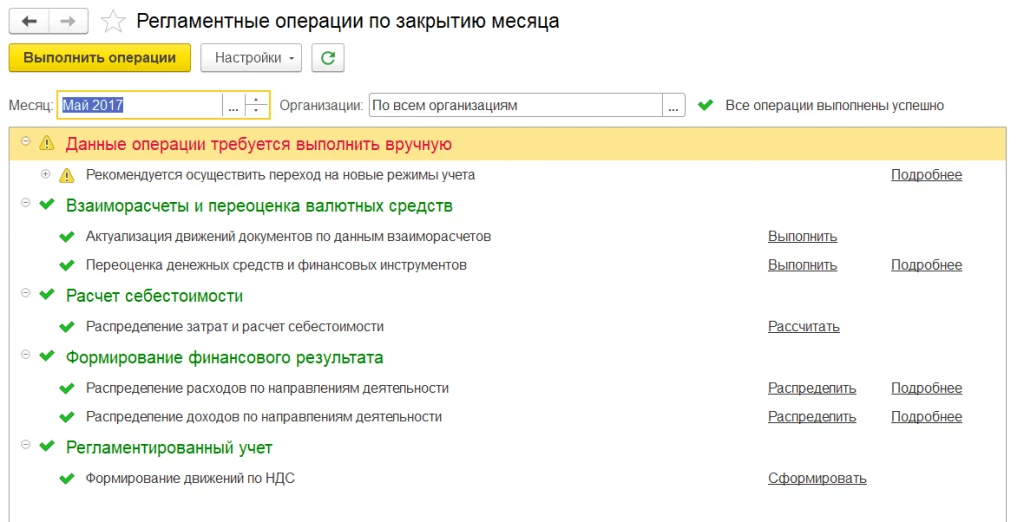Click the 'Сформировать' link
1024x522 pixels.
[817, 478]
